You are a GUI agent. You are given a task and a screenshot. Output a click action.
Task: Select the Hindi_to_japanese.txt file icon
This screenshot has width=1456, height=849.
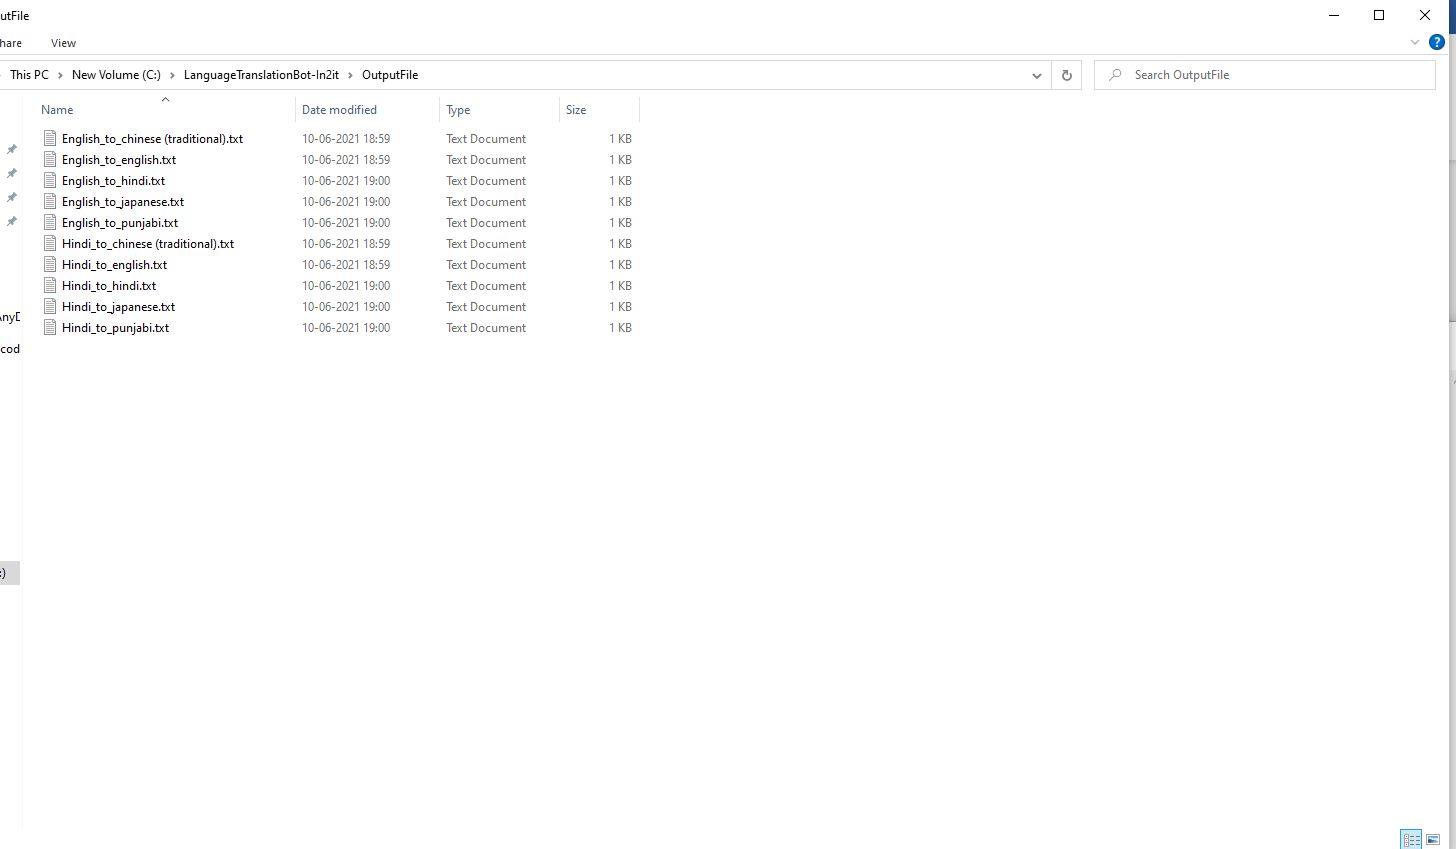50,306
